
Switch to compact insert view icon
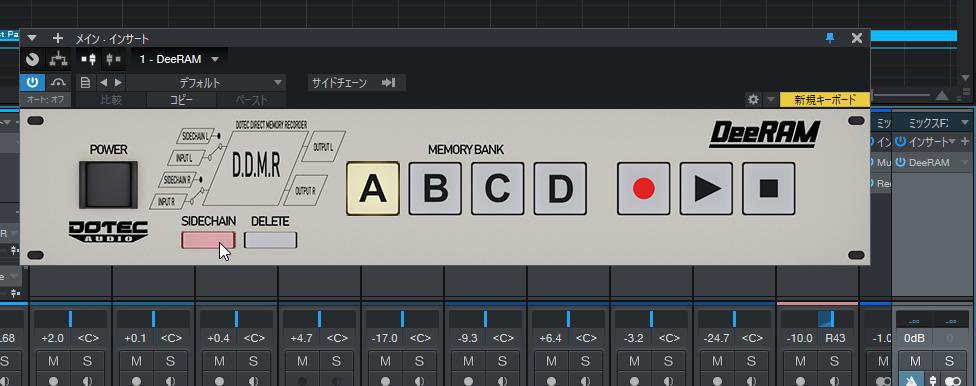tap(113, 59)
